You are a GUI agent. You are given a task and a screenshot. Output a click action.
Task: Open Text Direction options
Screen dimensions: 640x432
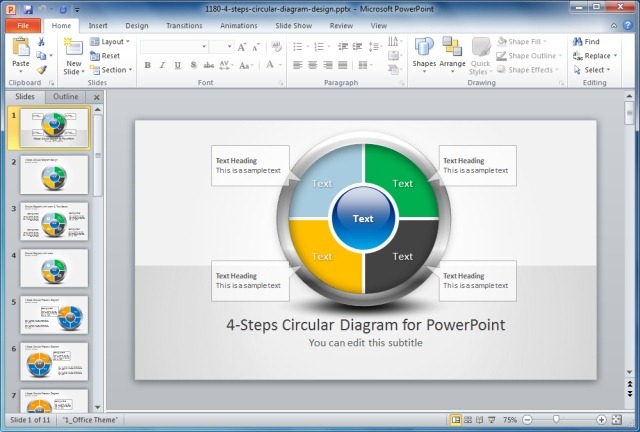(x=395, y=41)
